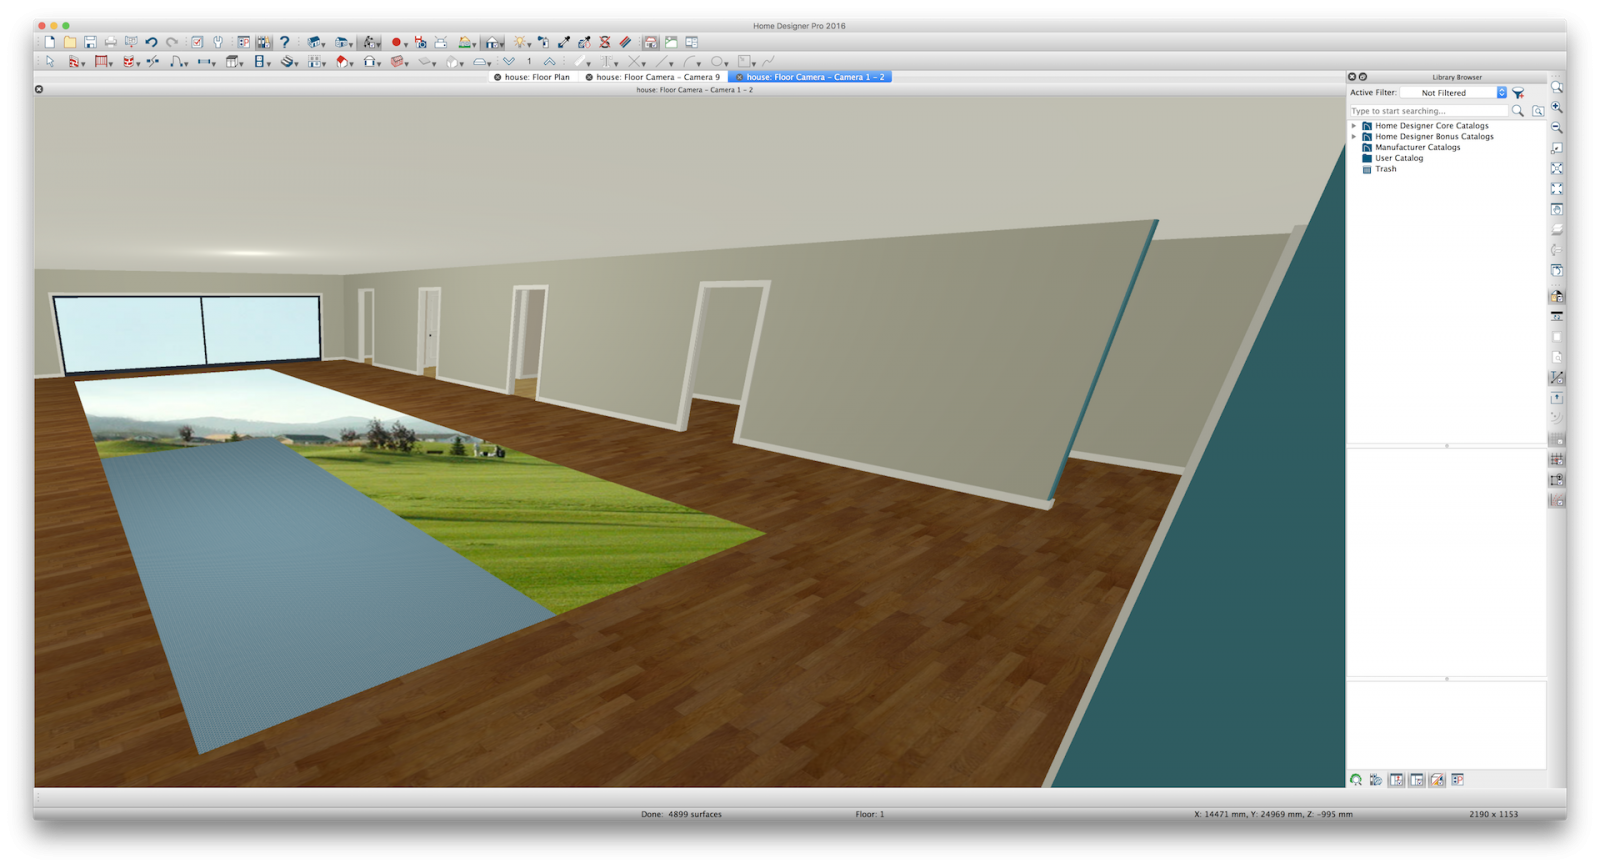Image resolution: width=1600 pixels, height=868 pixels.
Task: Click the Save floppy disk icon
Action: click(x=90, y=42)
